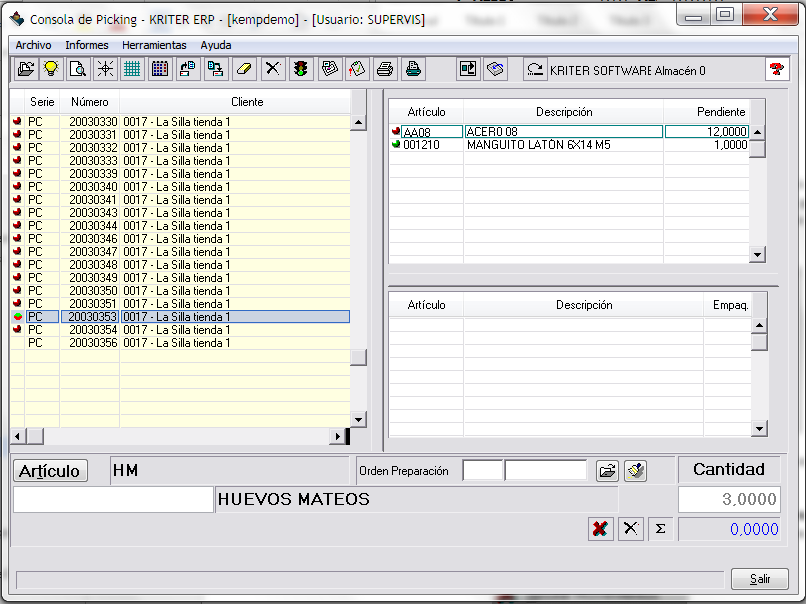Click the red X delete button
The image size is (806, 604).
pos(600,528)
